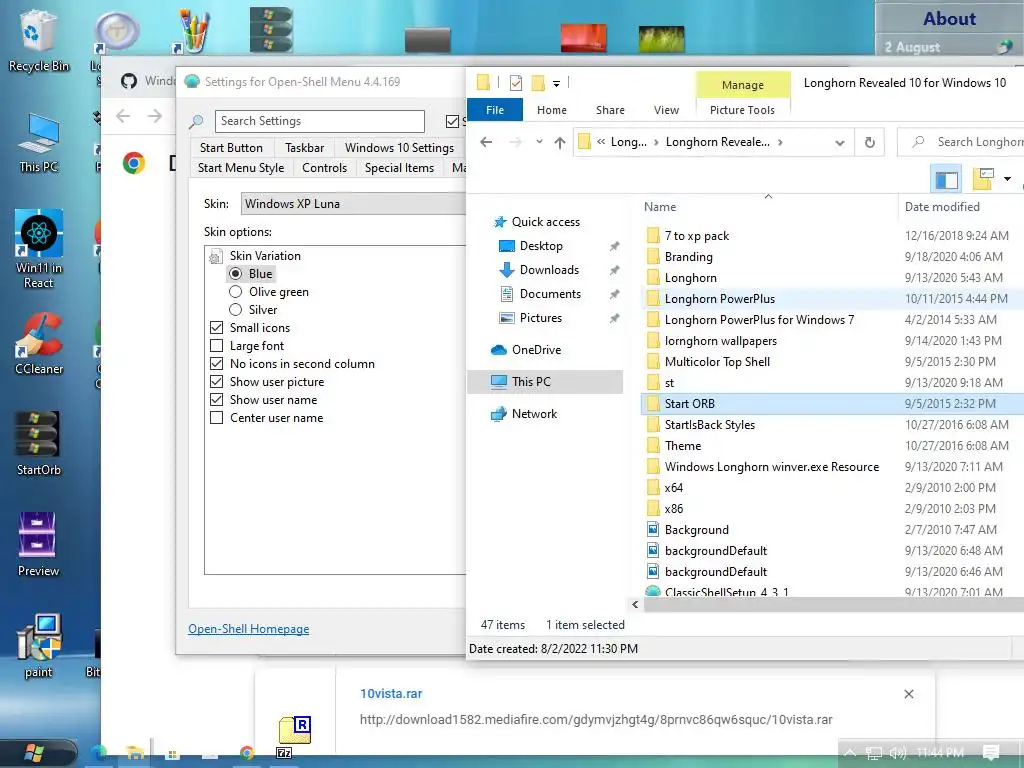
Task: Close the 10vista.rar download notification
Action: click(908, 694)
